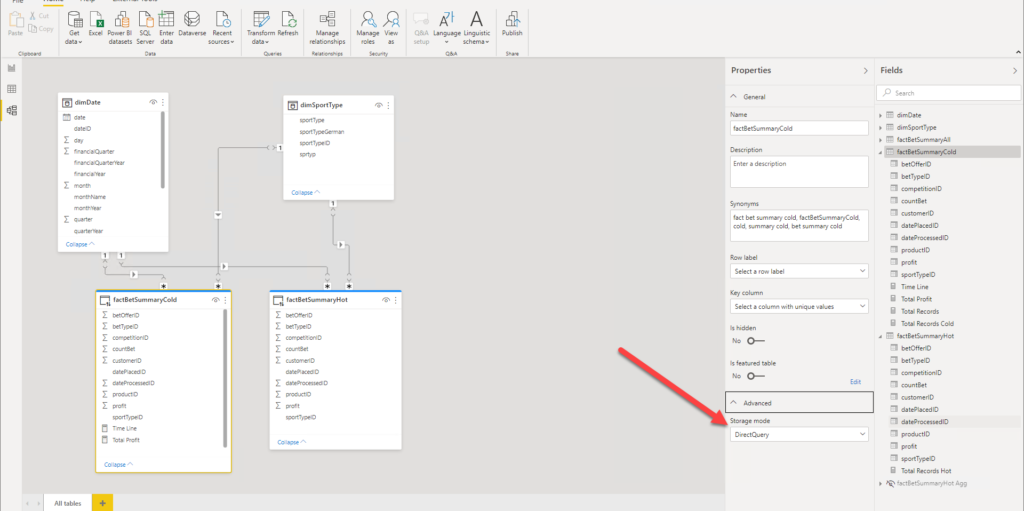Select Time Line field in Fields pane
Image resolution: width=1024 pixels, height=511 pixels.
pyautogui.click(x=914, y=287)
